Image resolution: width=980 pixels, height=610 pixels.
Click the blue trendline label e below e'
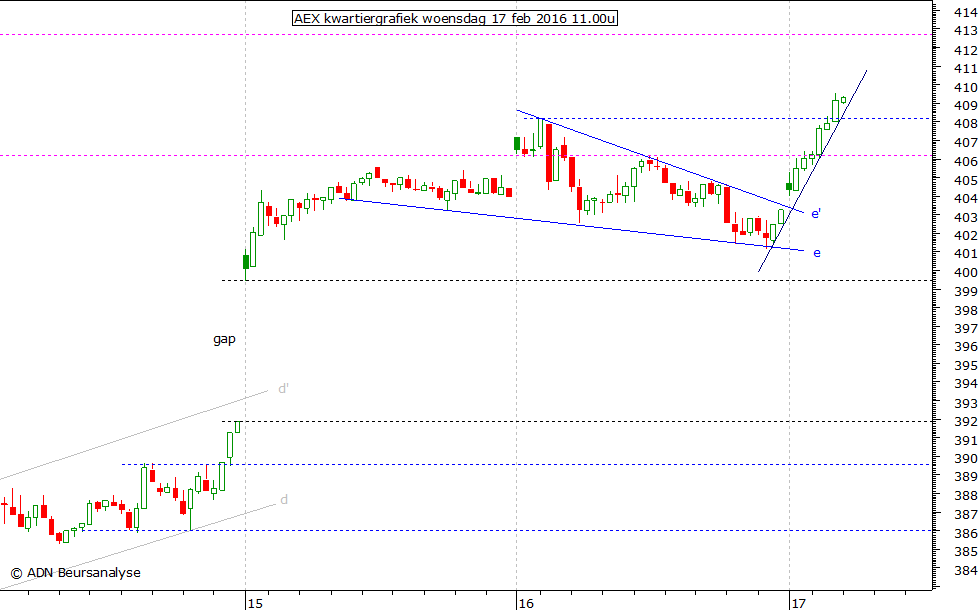coord(816,253)
